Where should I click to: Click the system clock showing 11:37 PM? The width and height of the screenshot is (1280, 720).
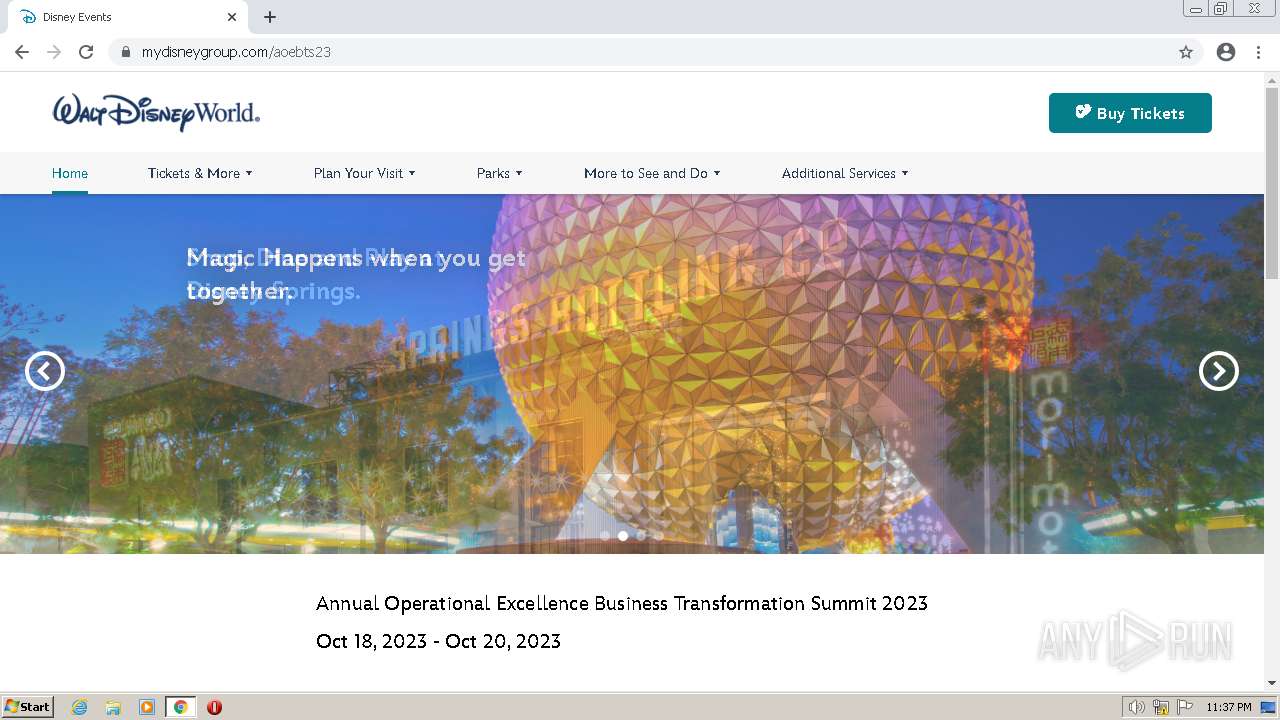[x=1228, y=707]
